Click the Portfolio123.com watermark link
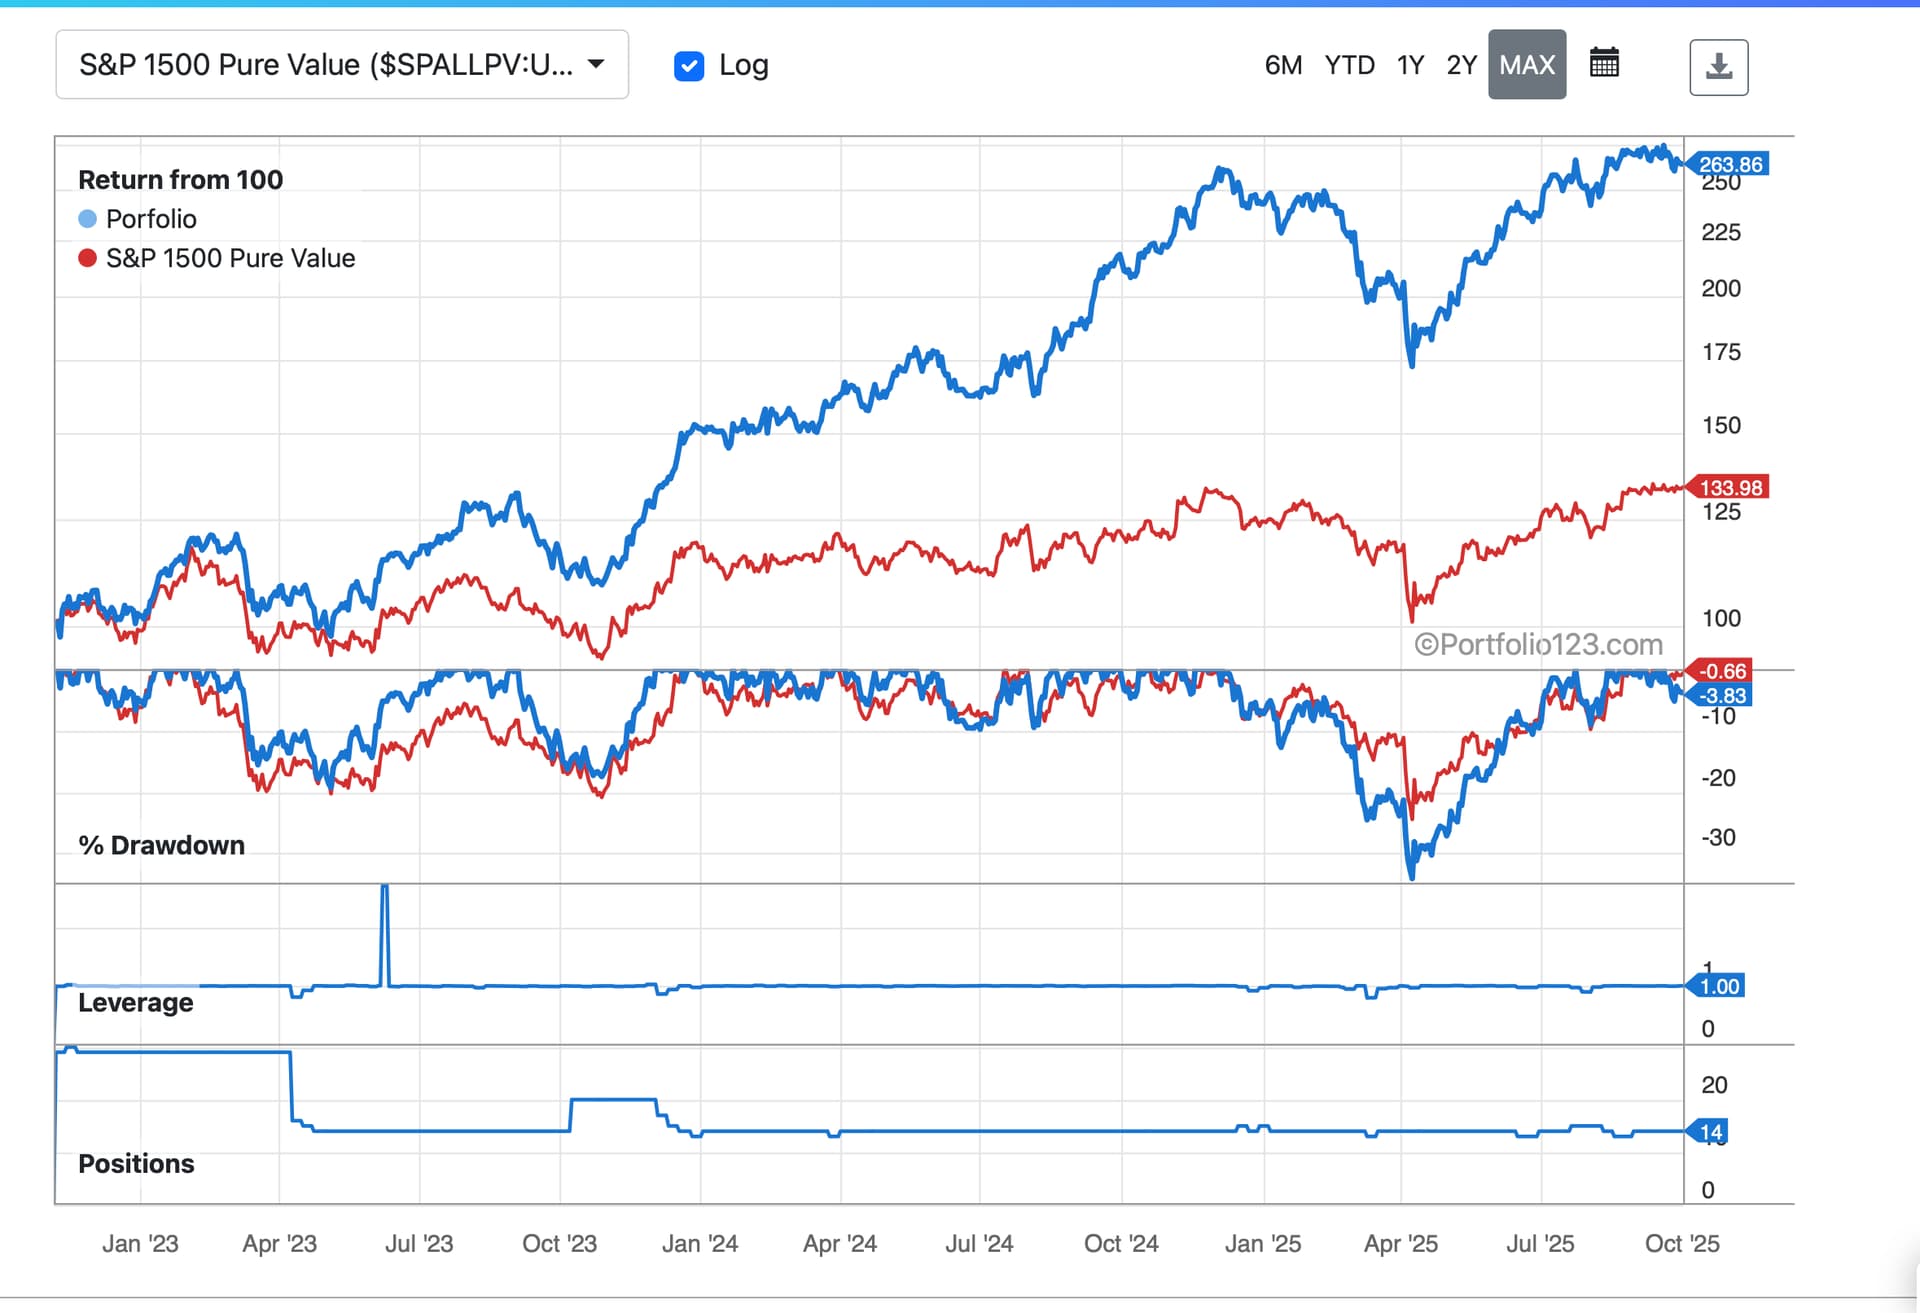This screenshot has height=1313, width=1920. point(1538,645)
